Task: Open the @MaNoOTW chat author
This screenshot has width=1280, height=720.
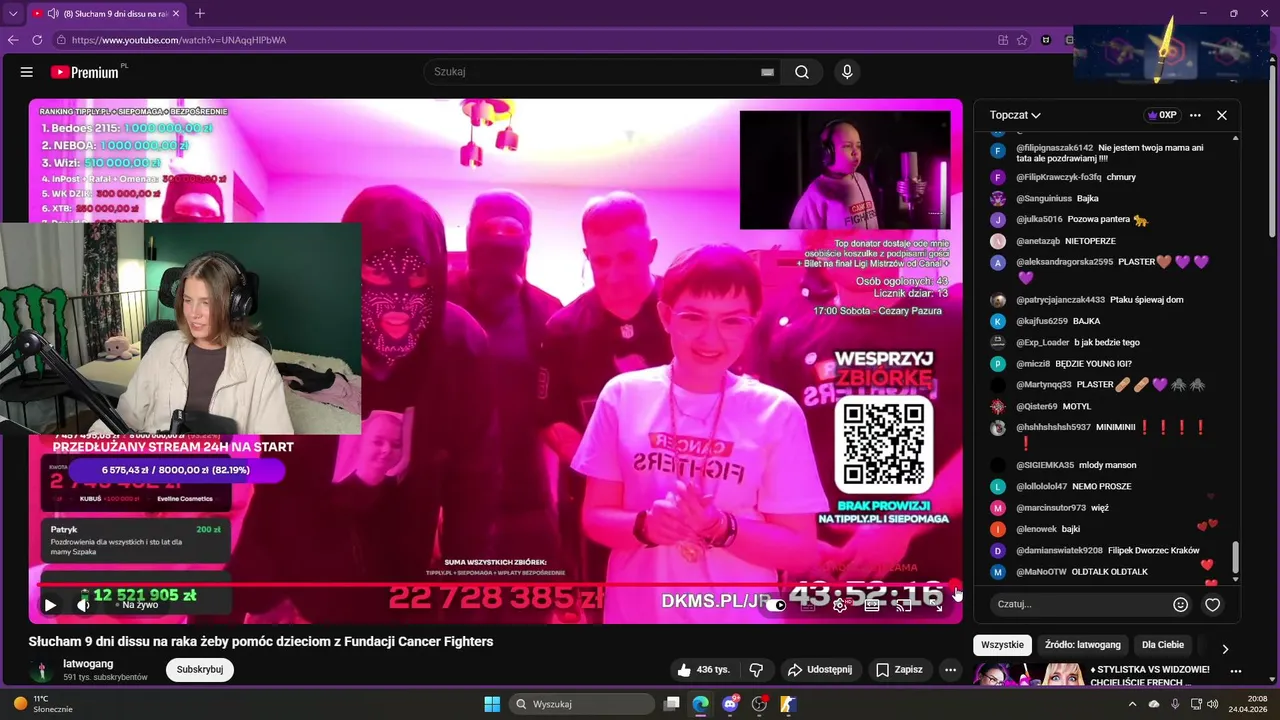Action: click(1041, 572)
